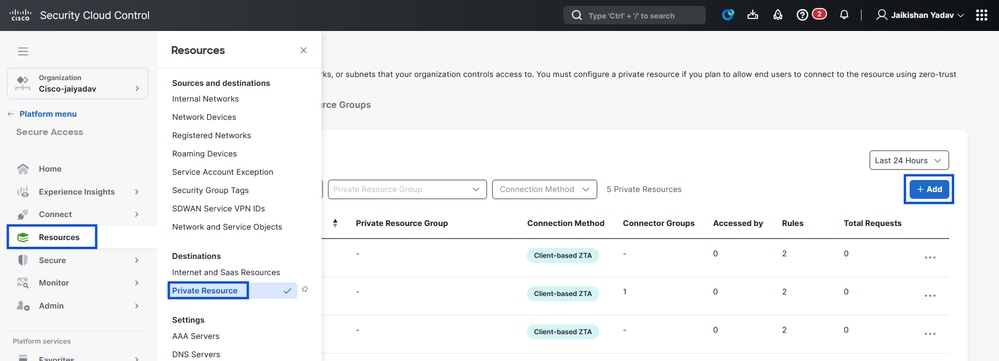999x361 pixels.
Task: Open row actions for third resource
Action: [930, 334]
